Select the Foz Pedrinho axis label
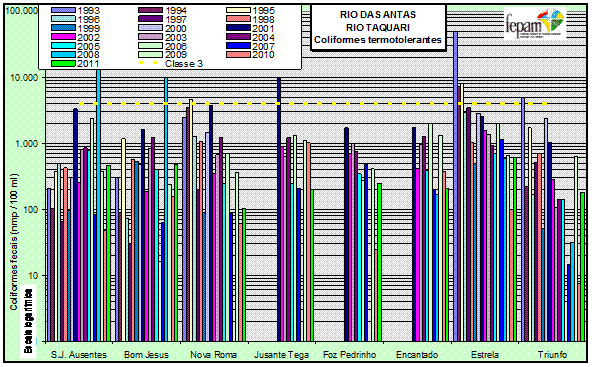 click(350, 355)
